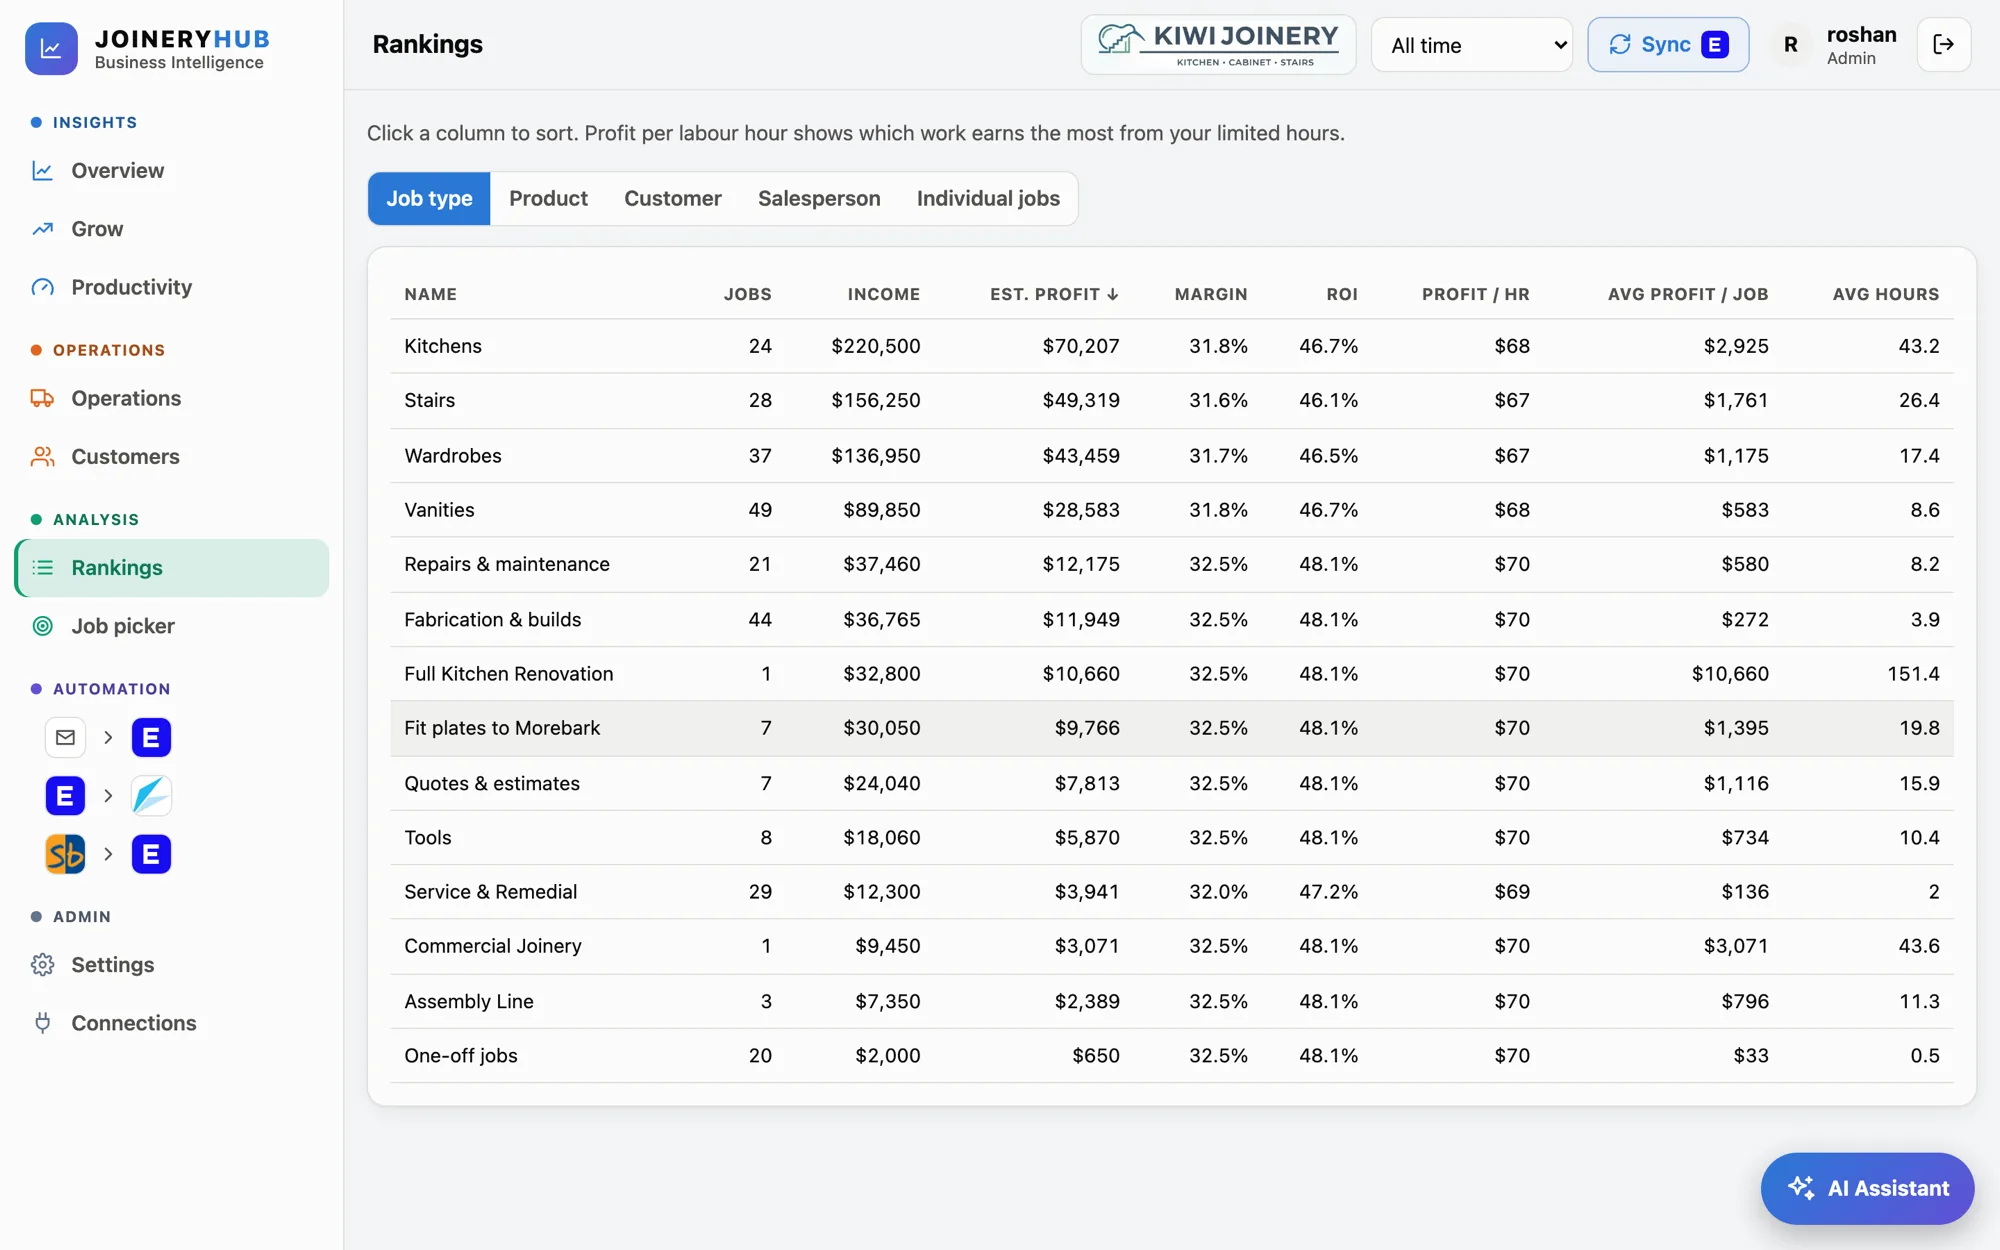This screenshot has height=1250, width=2000.
Task: Click the One-off jobs row name
Action: 460,1056
